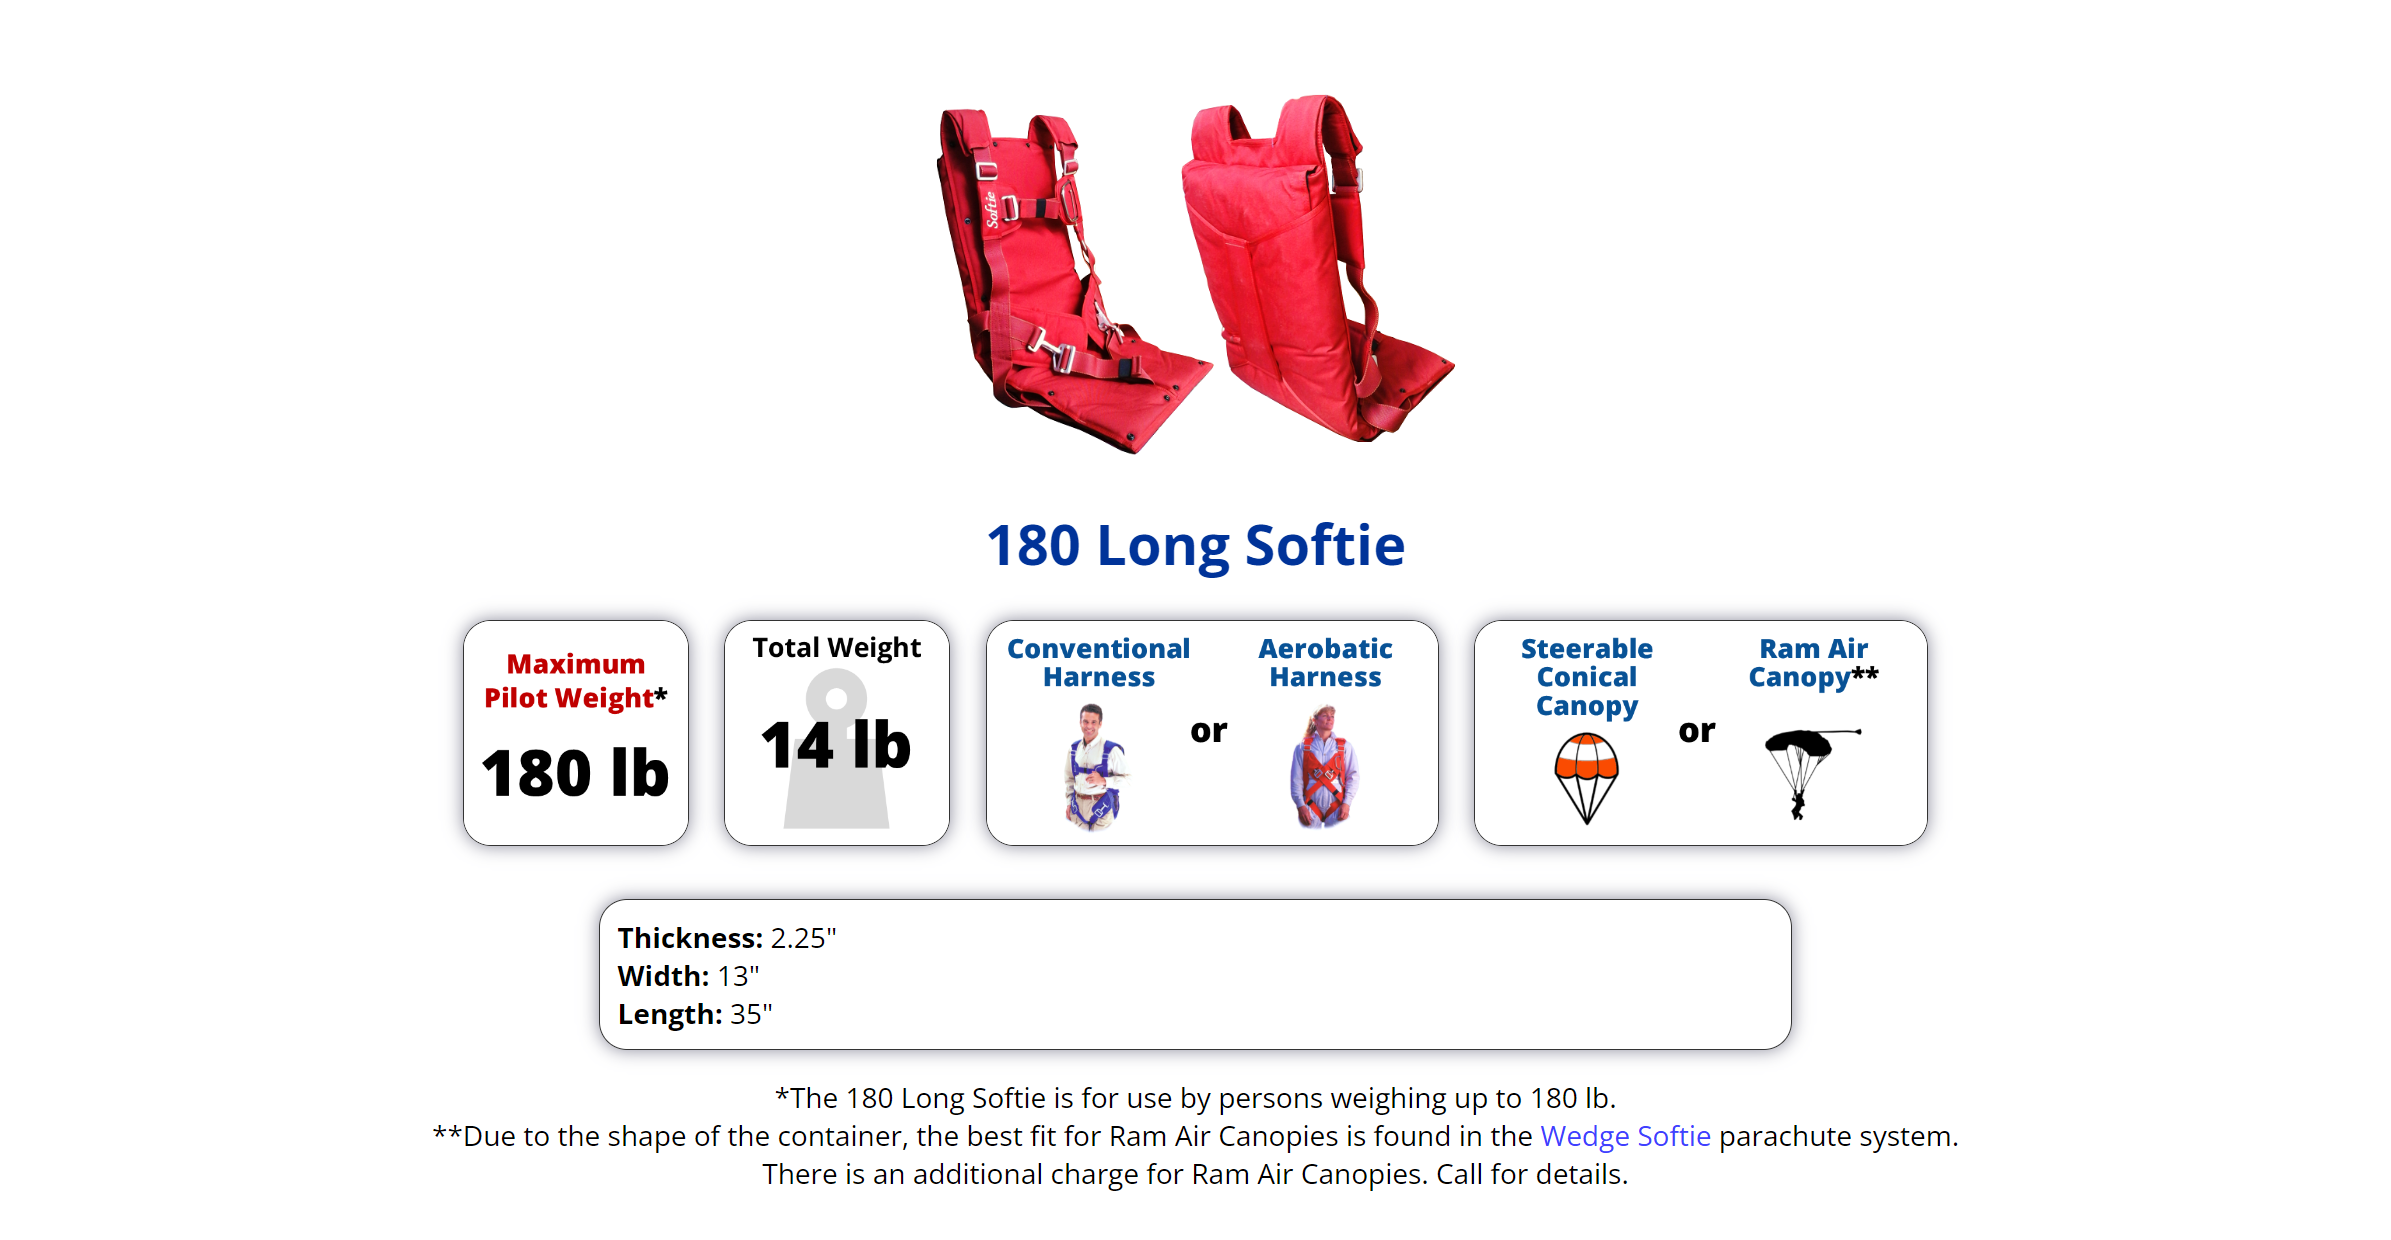Click the conventional harness man icon
The height and width of the screenshot is (1240, 2391).
[x=1096, y=767]
